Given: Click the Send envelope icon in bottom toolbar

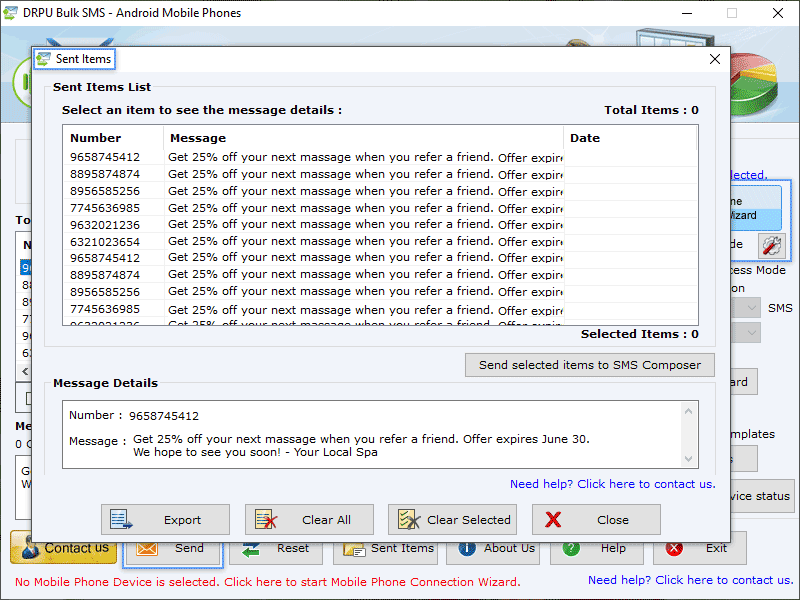Looking at the screenshot, I should (146, 547).
